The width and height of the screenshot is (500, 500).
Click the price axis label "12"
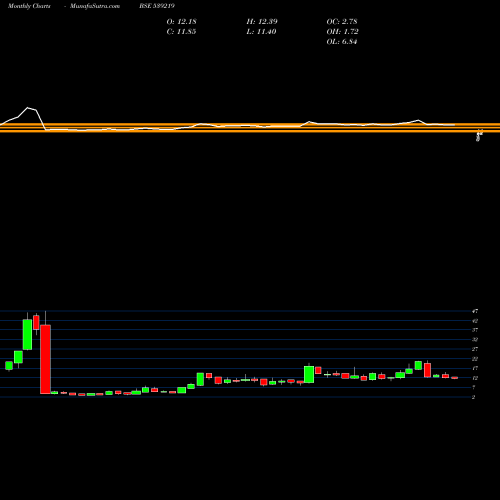475,378
